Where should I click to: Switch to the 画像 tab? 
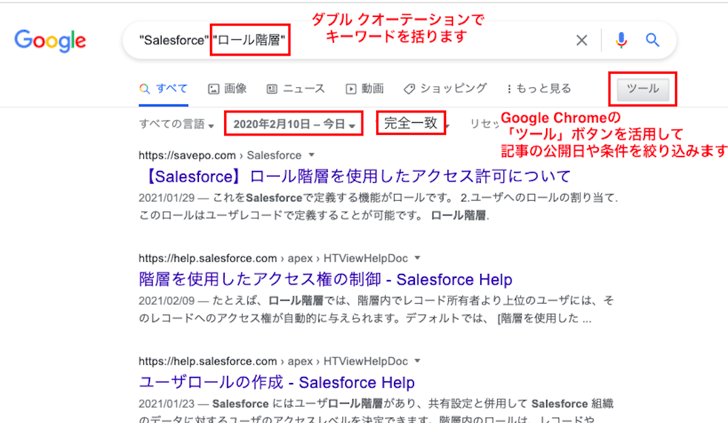pos(227,89)
